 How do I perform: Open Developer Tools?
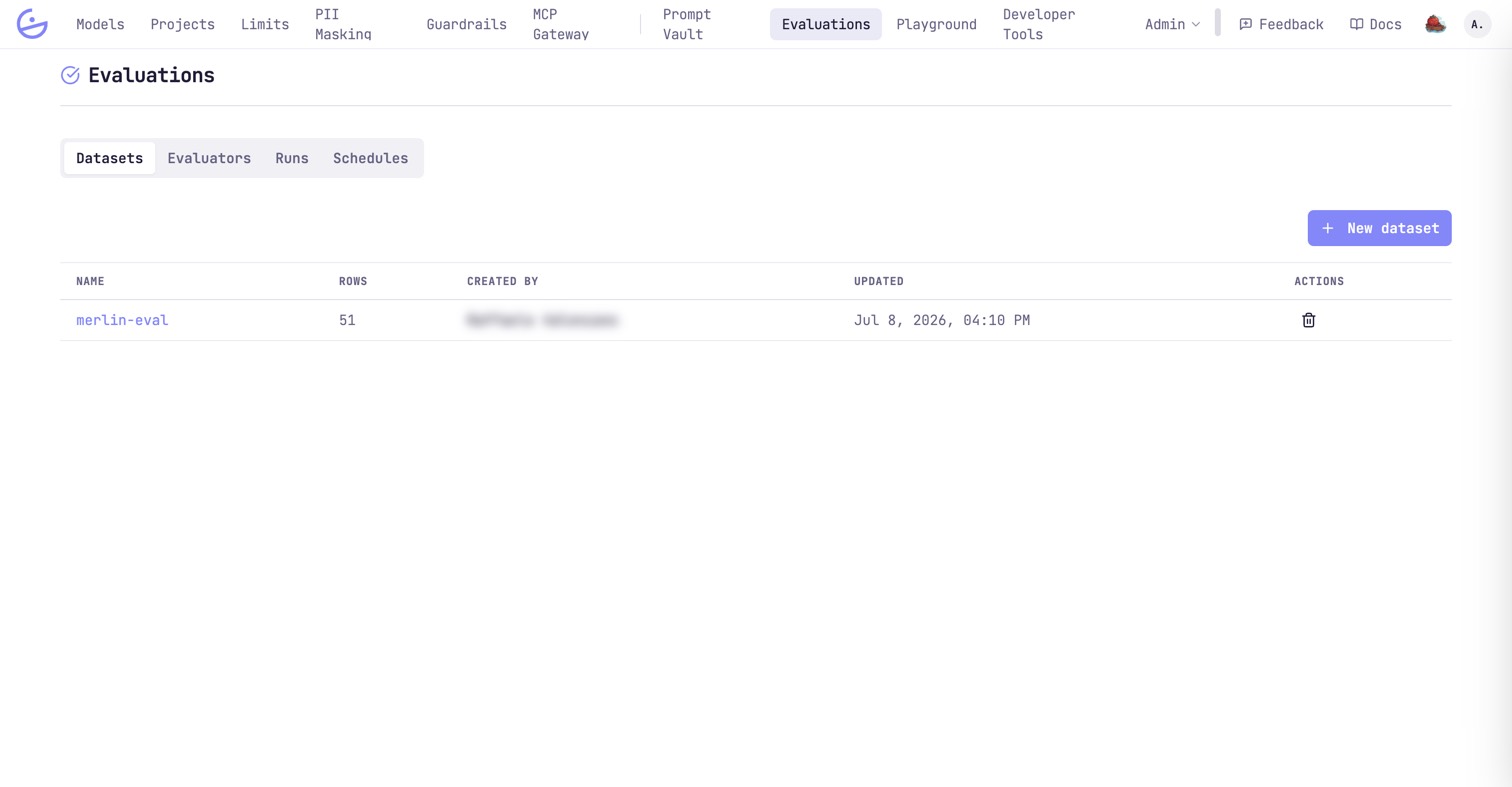(x=1039, y=24)
